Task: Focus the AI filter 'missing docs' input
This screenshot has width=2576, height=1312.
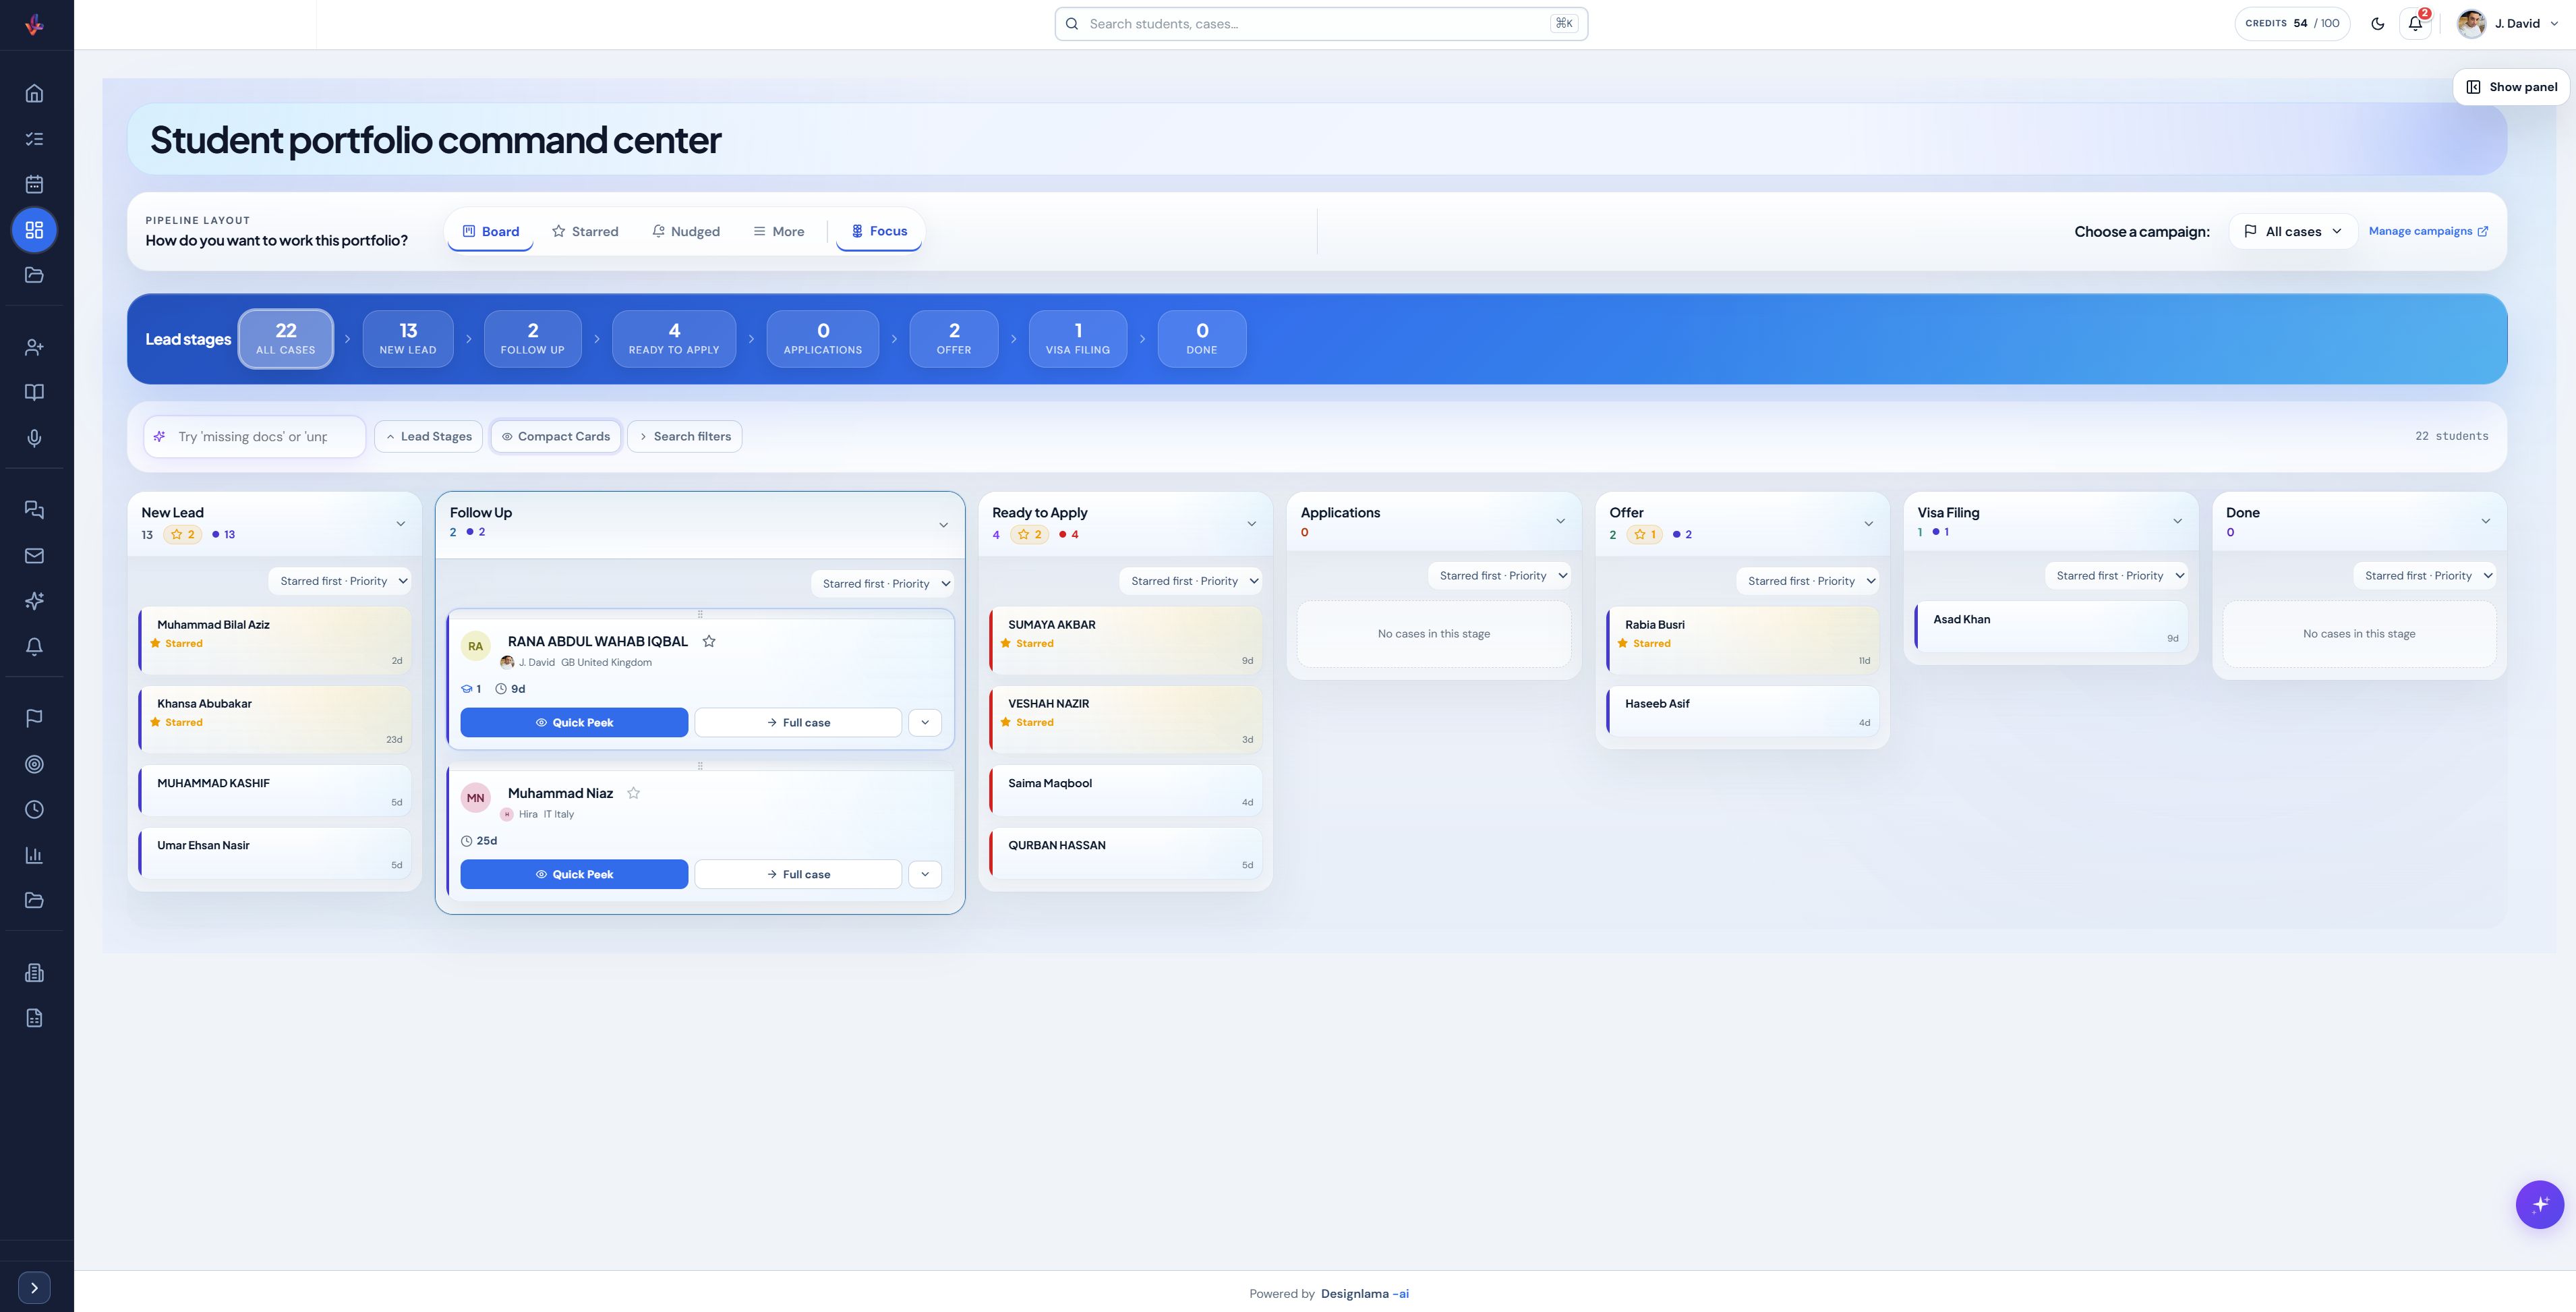Action: 254,436
